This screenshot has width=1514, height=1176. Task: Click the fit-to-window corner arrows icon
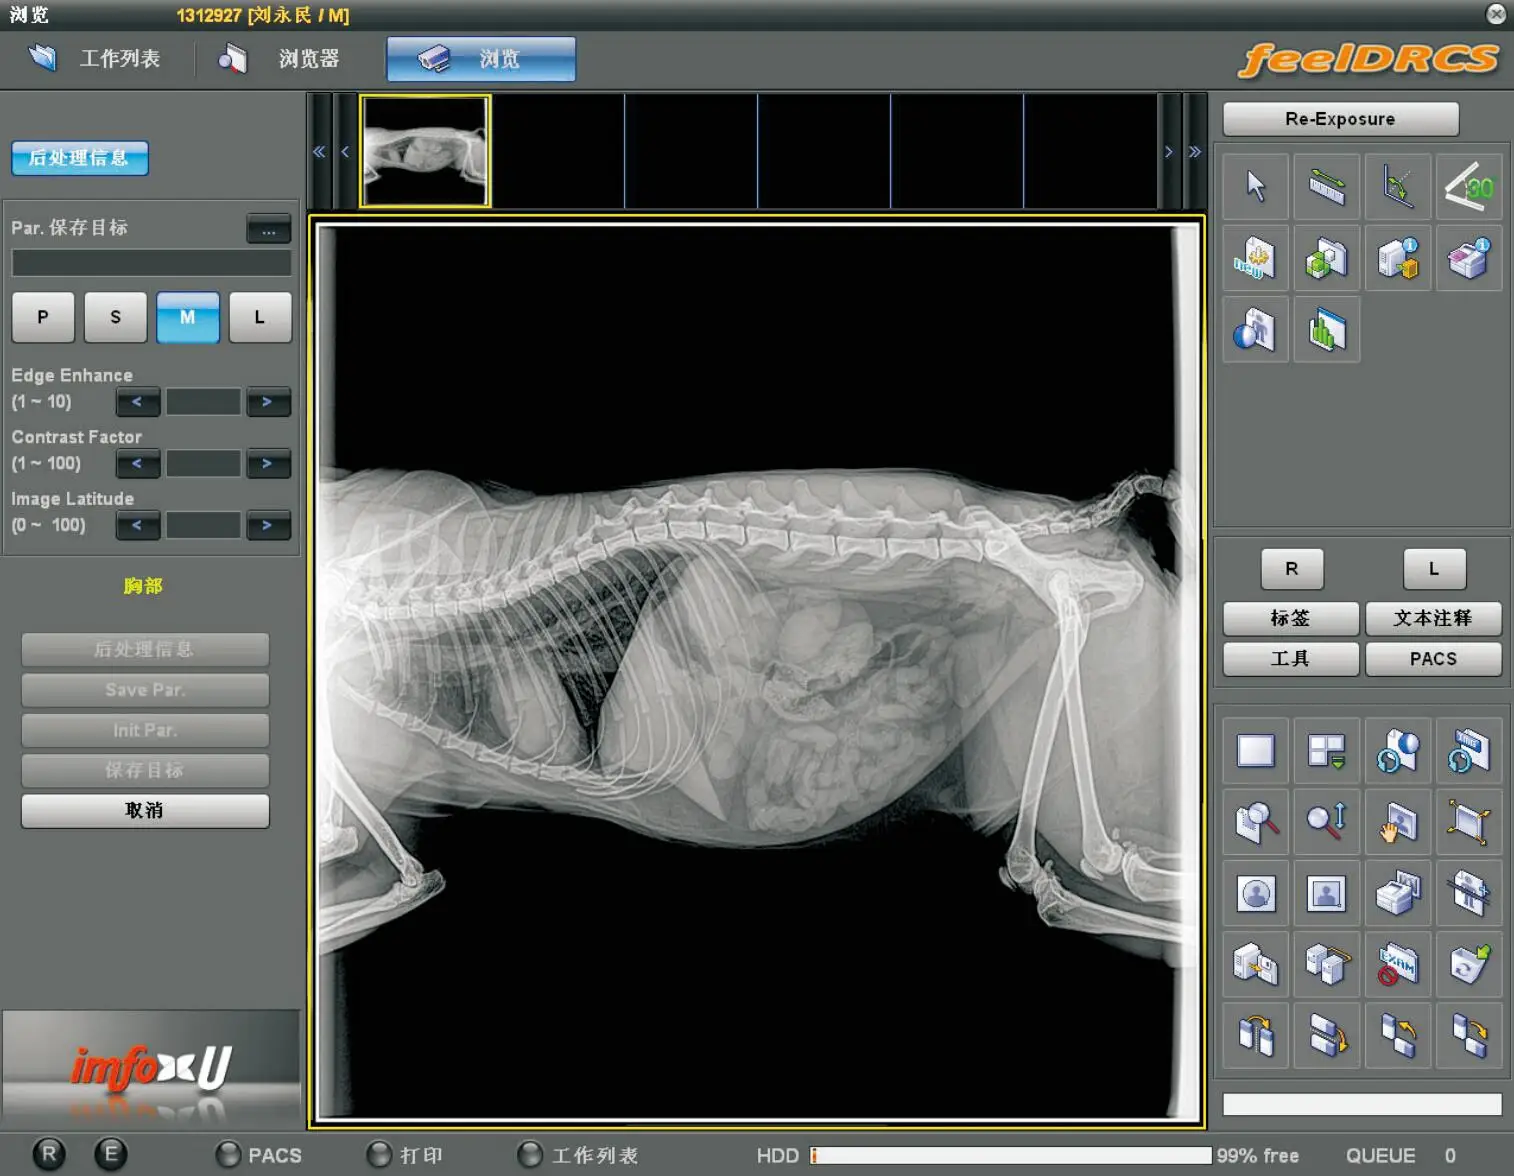1469,822
